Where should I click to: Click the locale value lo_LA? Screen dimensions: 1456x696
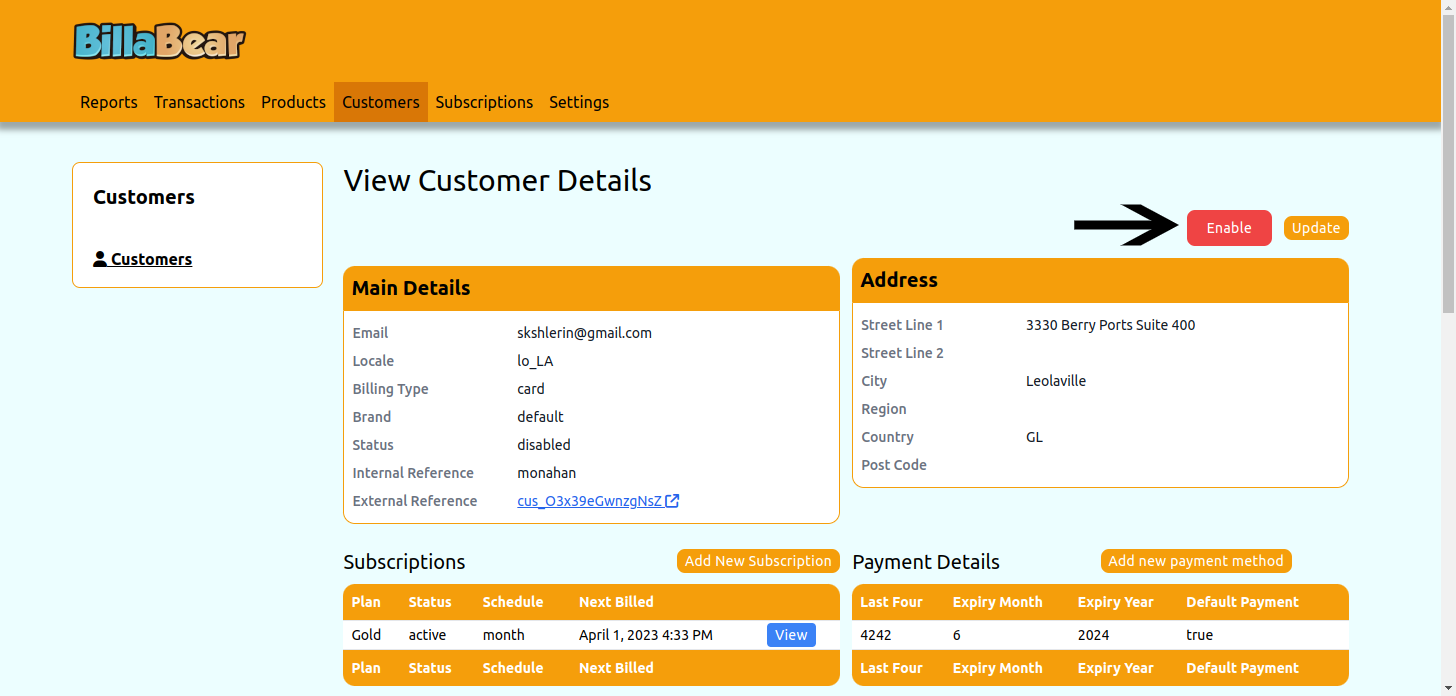coord(535,361)
